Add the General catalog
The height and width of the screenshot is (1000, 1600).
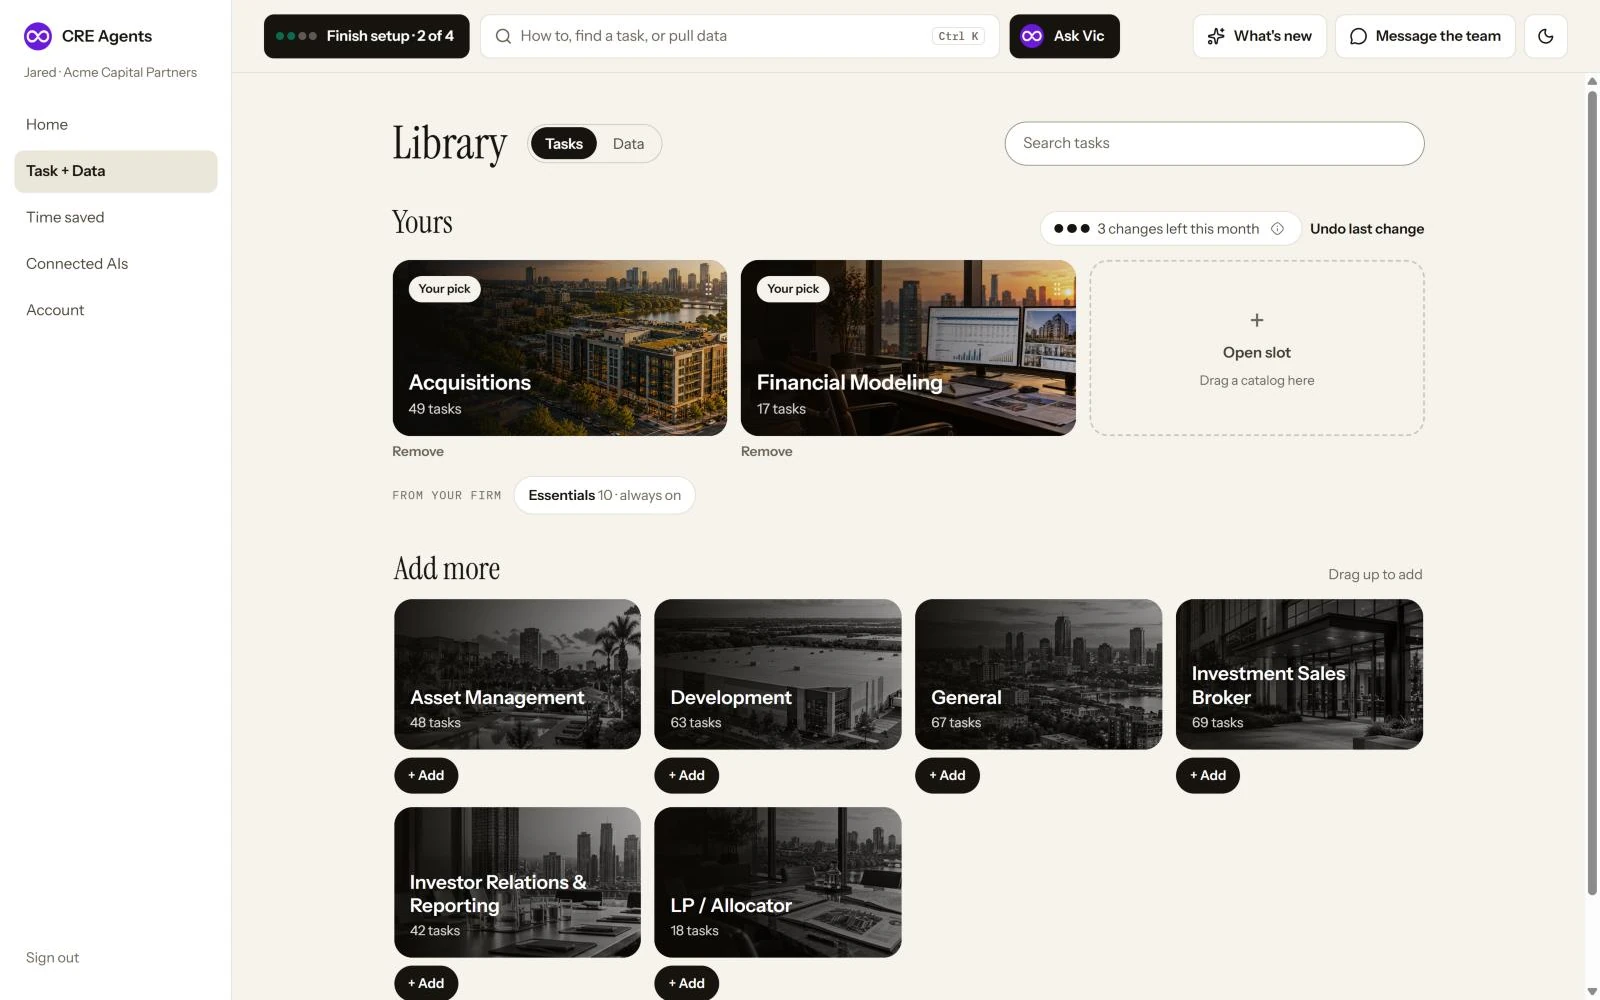coord(947,775)
